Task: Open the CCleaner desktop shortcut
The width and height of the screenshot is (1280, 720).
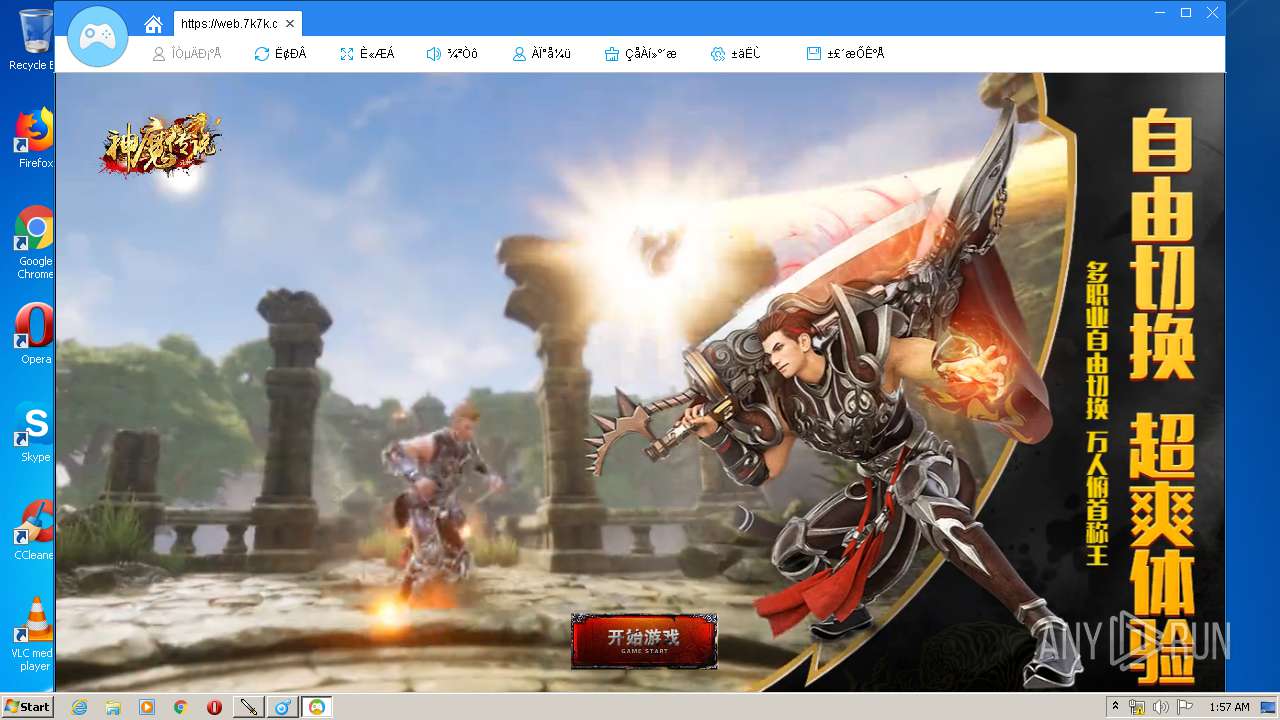Action: pos(35,530)
